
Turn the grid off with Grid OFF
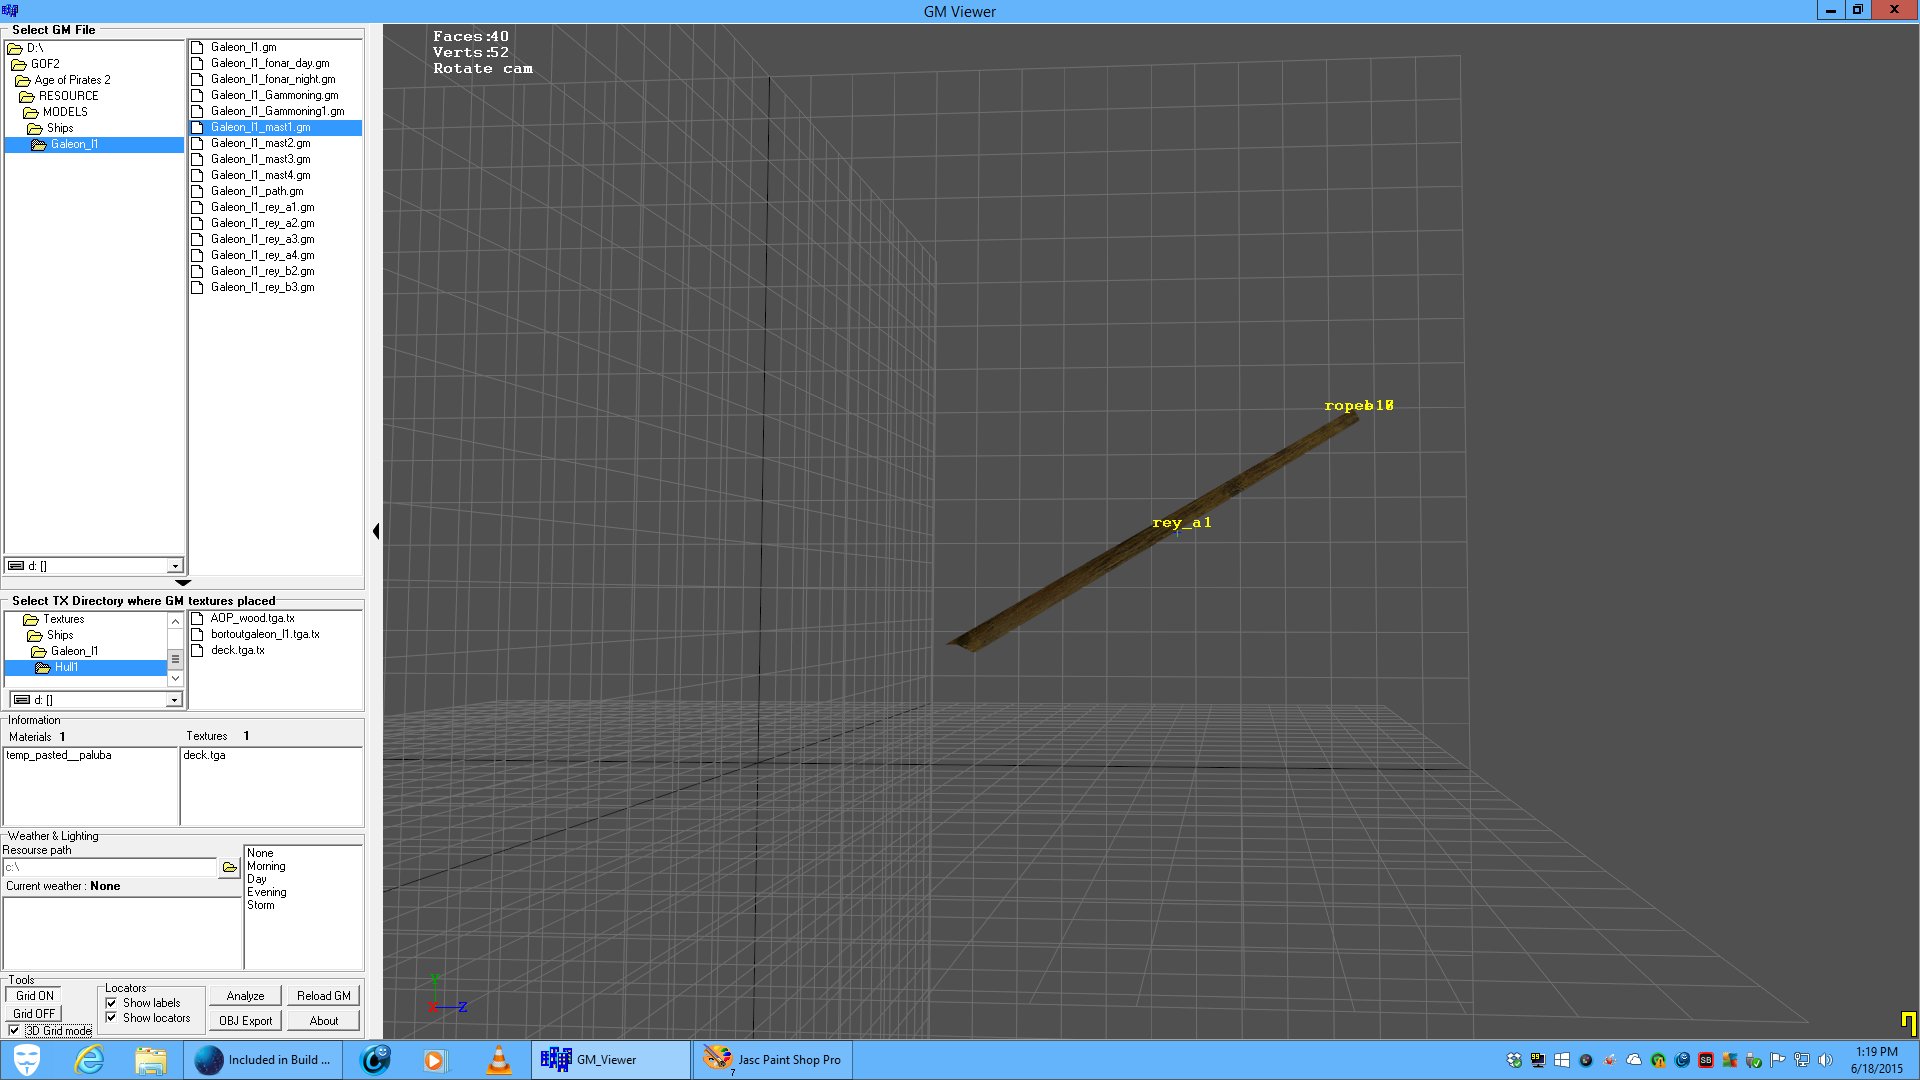[35, 1013]
